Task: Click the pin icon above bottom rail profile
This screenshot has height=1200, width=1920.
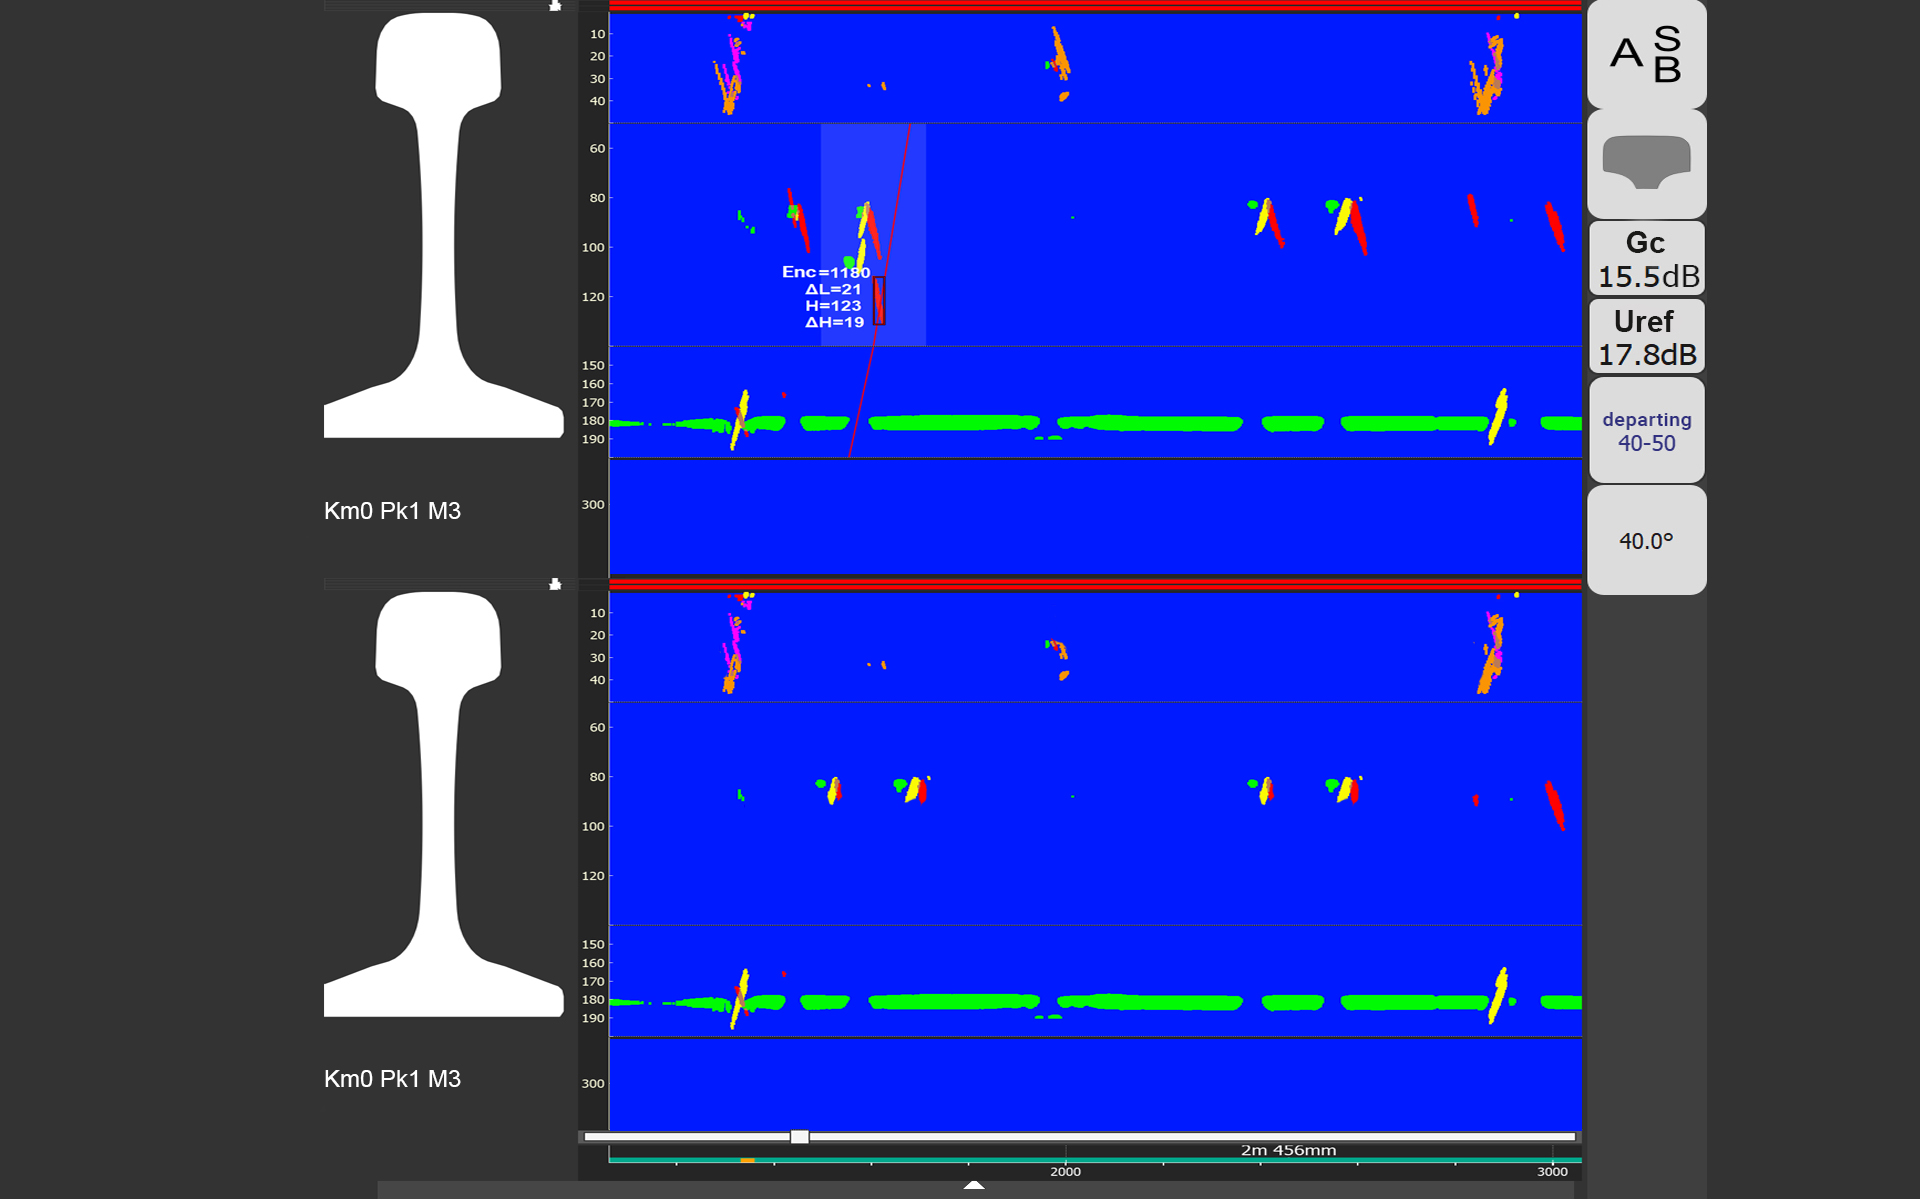Action: tap(555, 584)
